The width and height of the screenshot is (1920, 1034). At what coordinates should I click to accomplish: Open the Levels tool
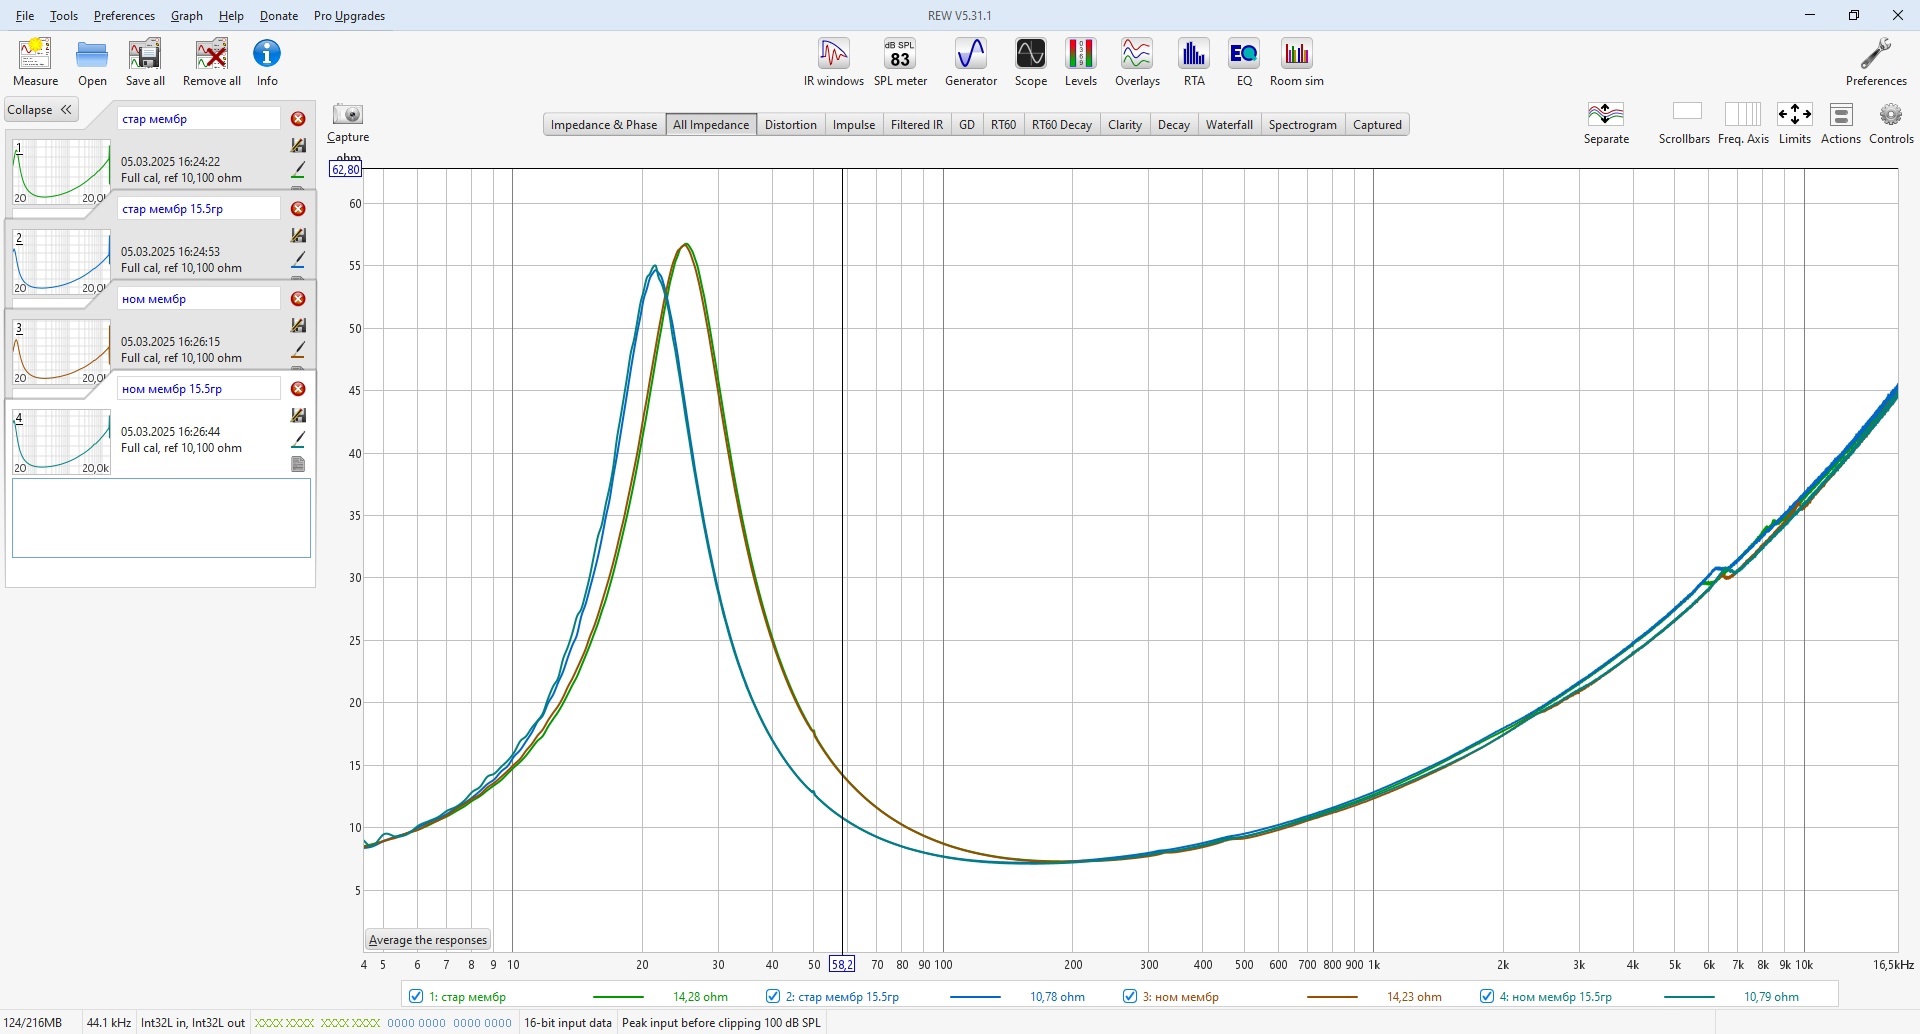coord(1081,62)
